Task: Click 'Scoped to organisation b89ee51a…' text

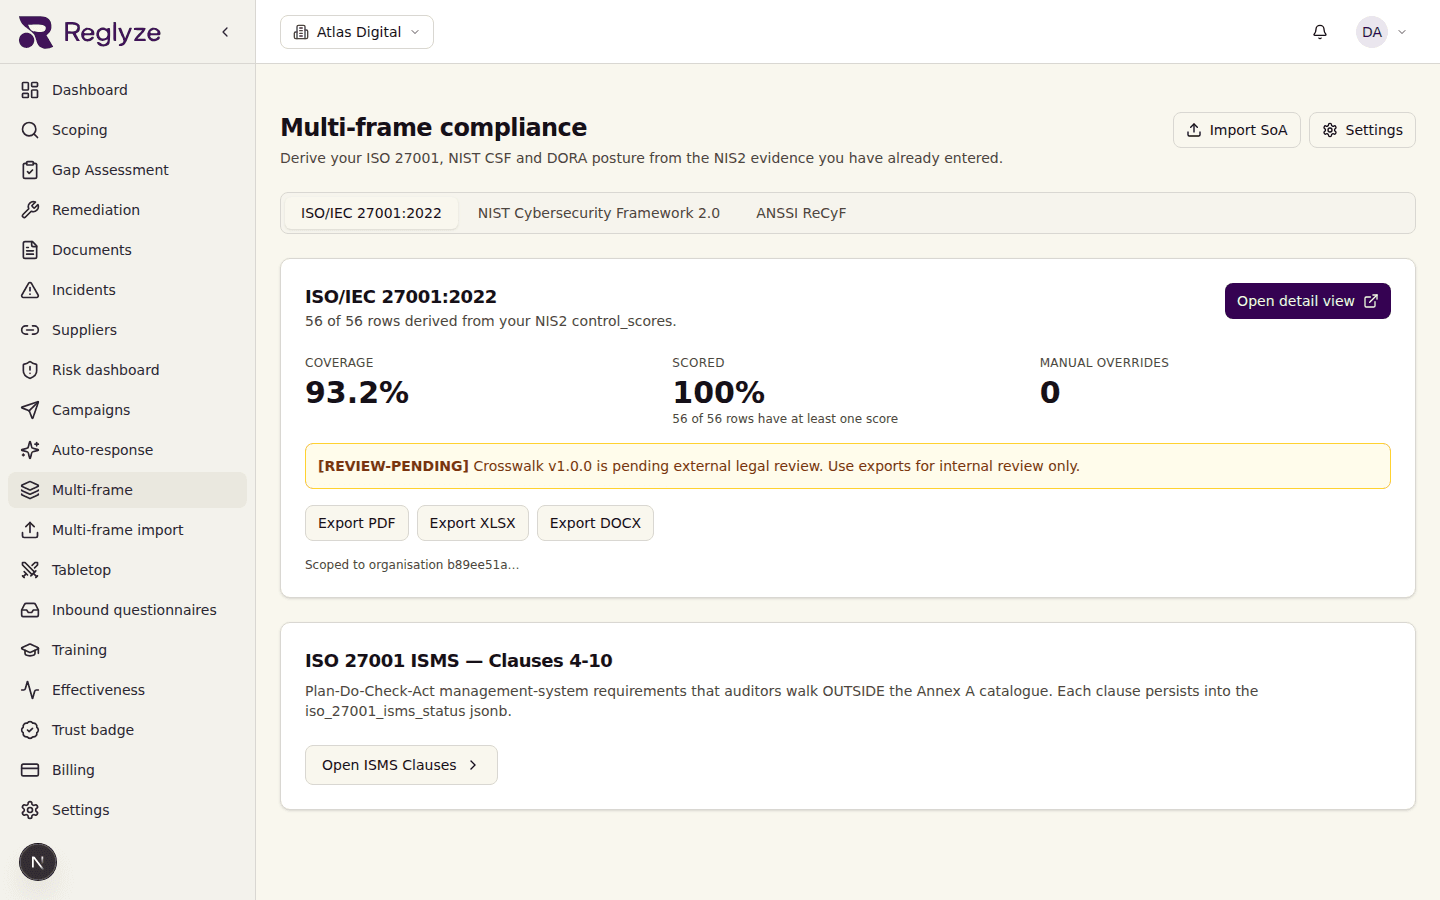Action: pos(412,565)
